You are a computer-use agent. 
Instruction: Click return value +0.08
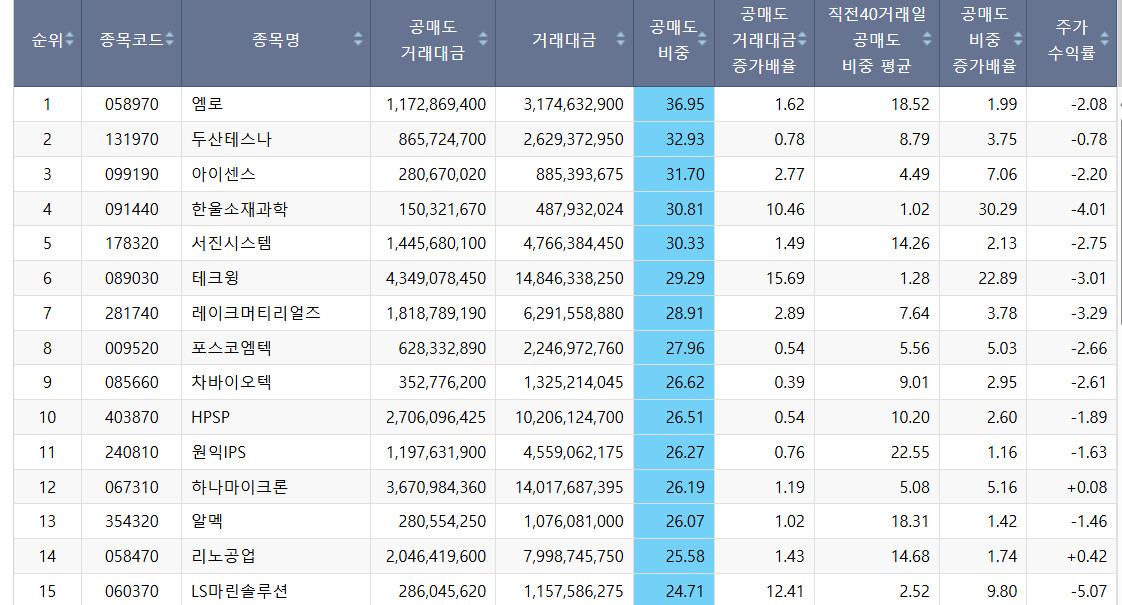tap(1087, 488)
